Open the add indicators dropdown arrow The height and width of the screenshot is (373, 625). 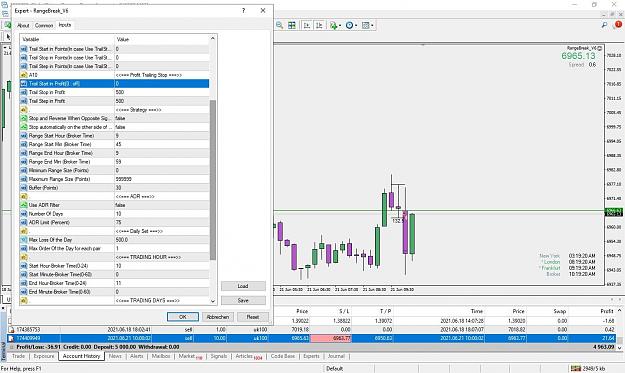pyautogui.click(x=339, y=26)
